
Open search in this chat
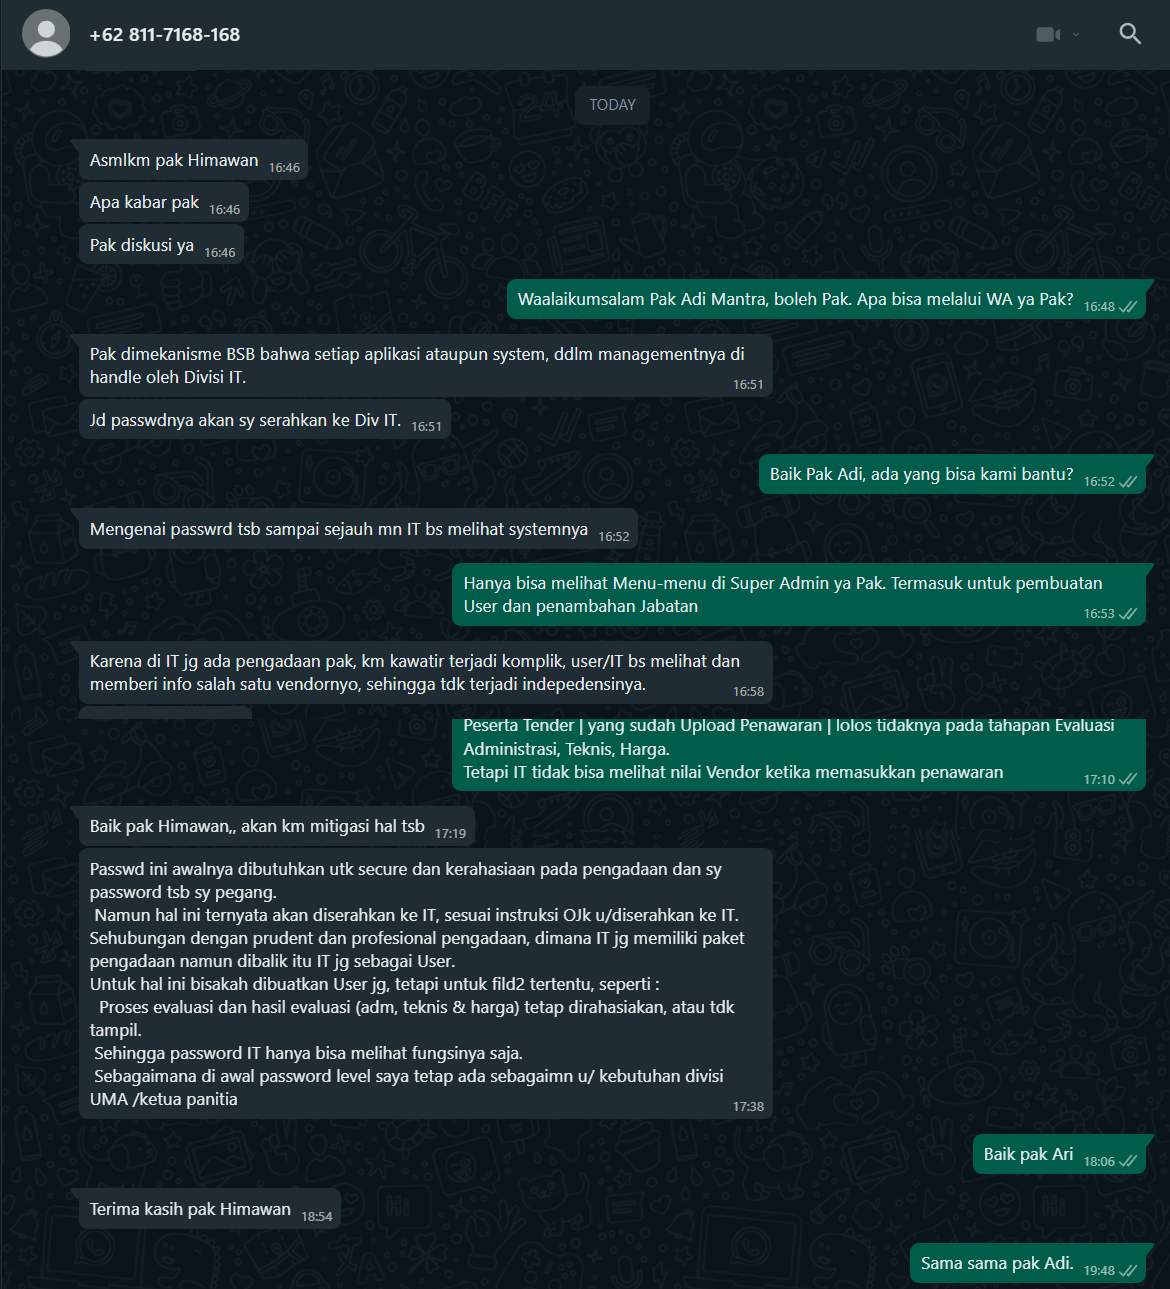pyautogui.click(x=1130, y=34)
